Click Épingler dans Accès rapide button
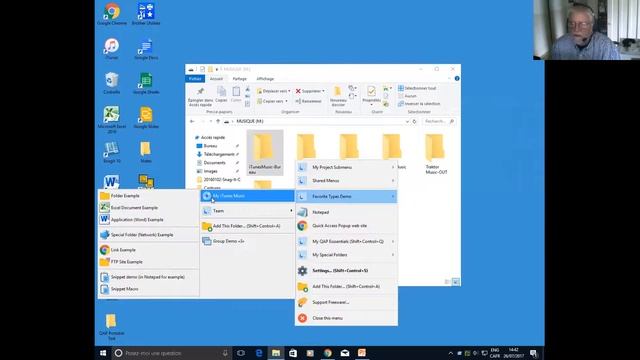The image size is (640, 360). pos(200,97)
